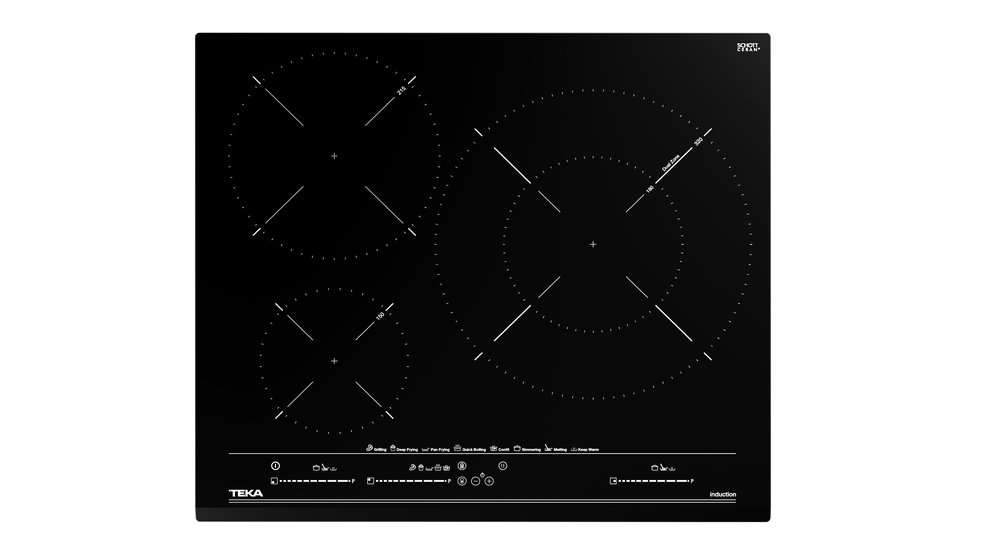985x554 pixels.
Task: Tap grilling icon above center slider
Action: pyautogui.click(x=413, y=467)
